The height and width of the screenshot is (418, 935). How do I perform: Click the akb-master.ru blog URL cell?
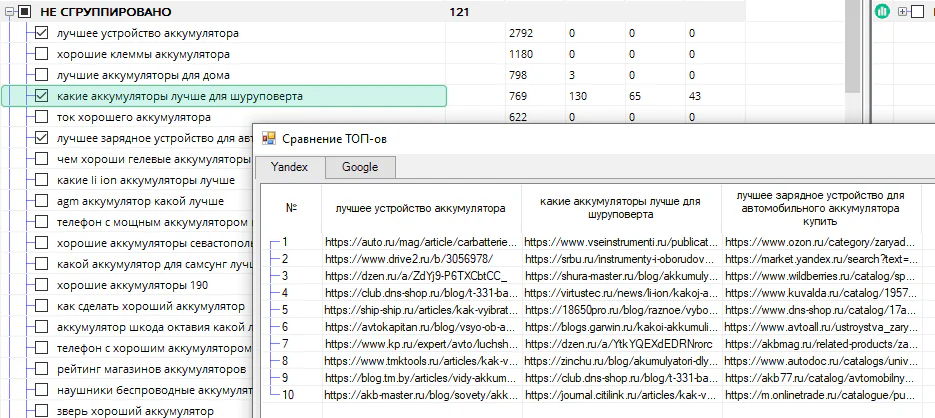coord(421,394)
